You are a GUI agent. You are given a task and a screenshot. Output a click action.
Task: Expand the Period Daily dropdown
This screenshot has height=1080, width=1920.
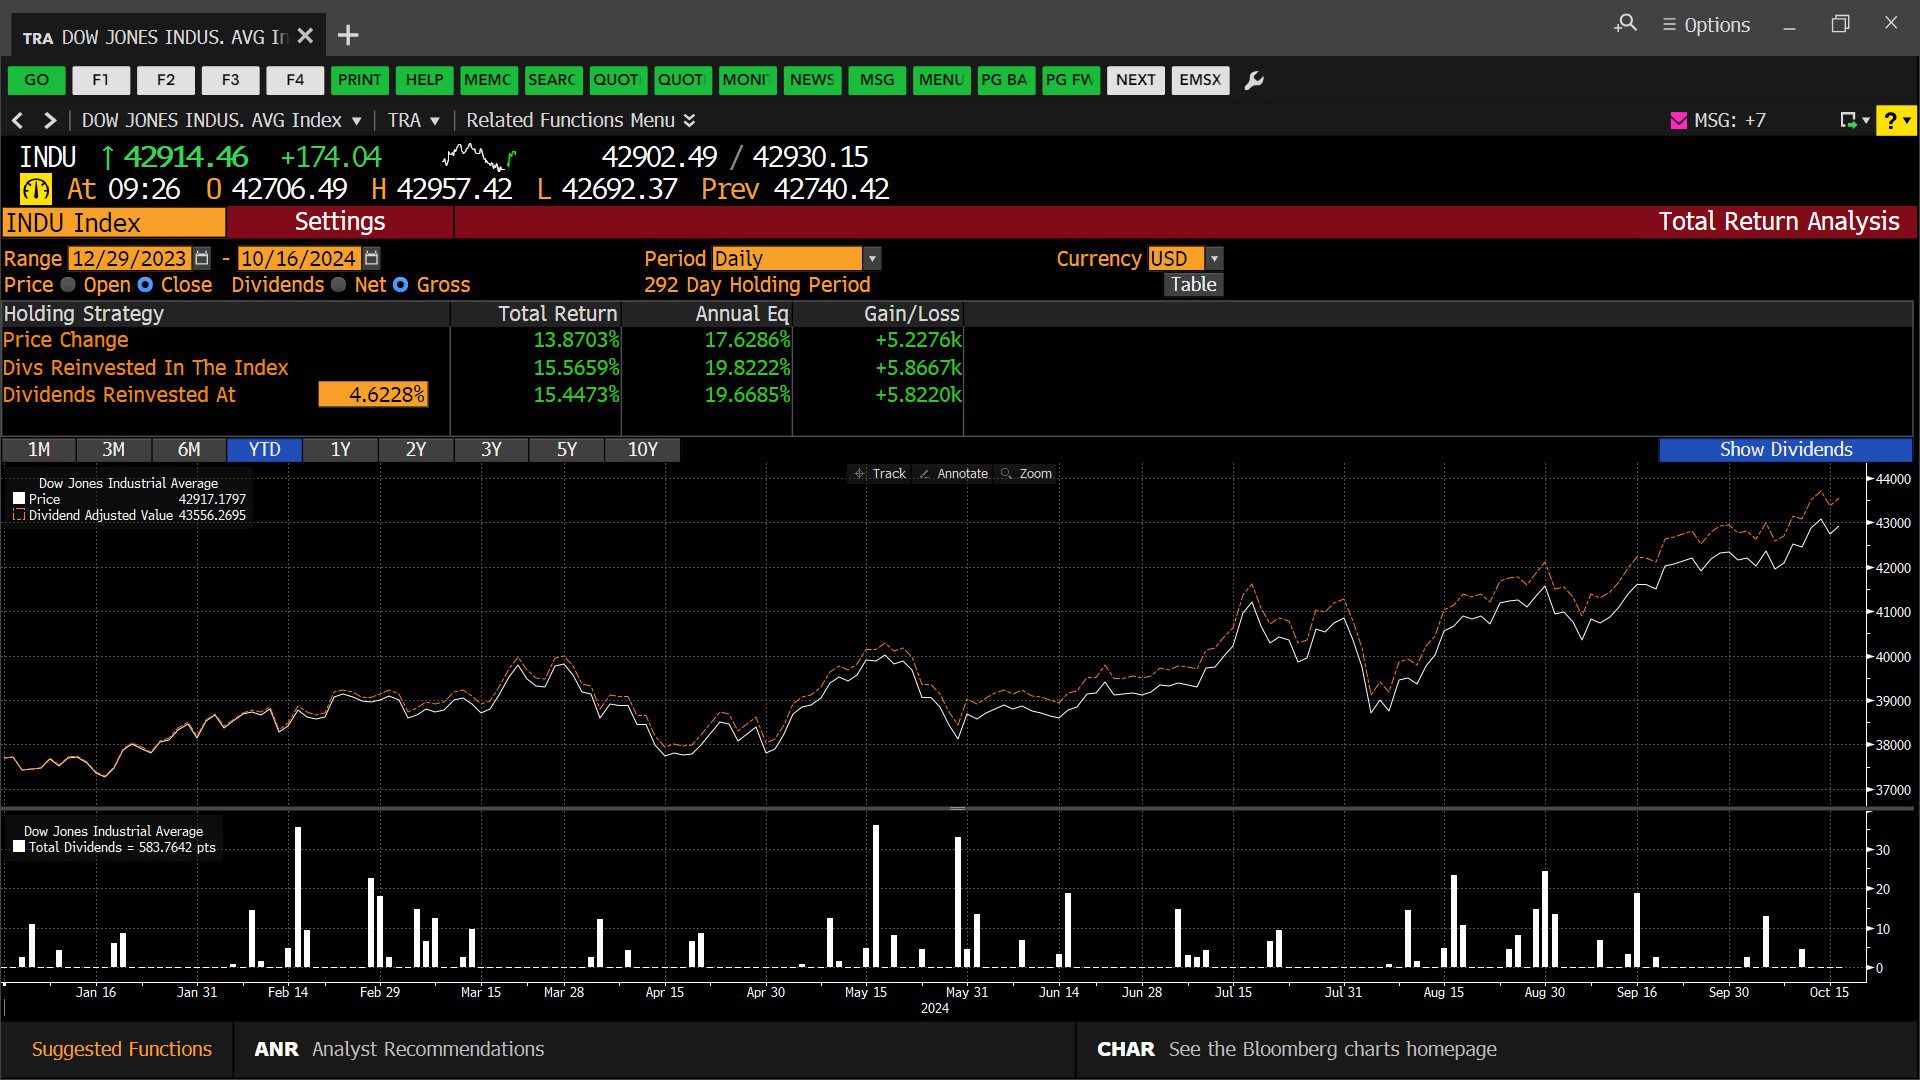tap(872, 258)
